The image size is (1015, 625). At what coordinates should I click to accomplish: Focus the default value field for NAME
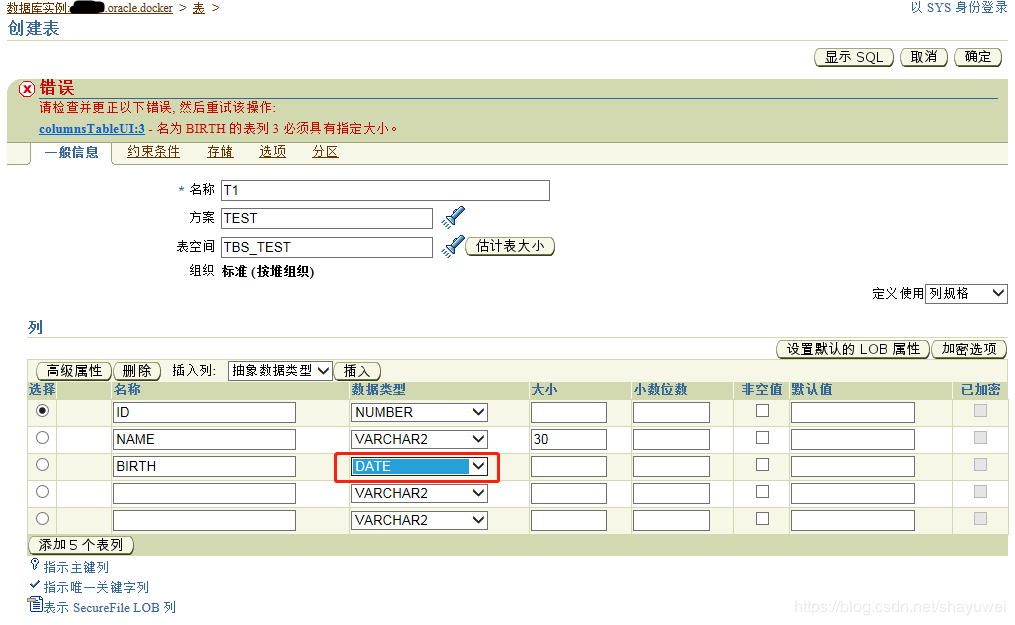pyautogui.click(x=853, y=439)
